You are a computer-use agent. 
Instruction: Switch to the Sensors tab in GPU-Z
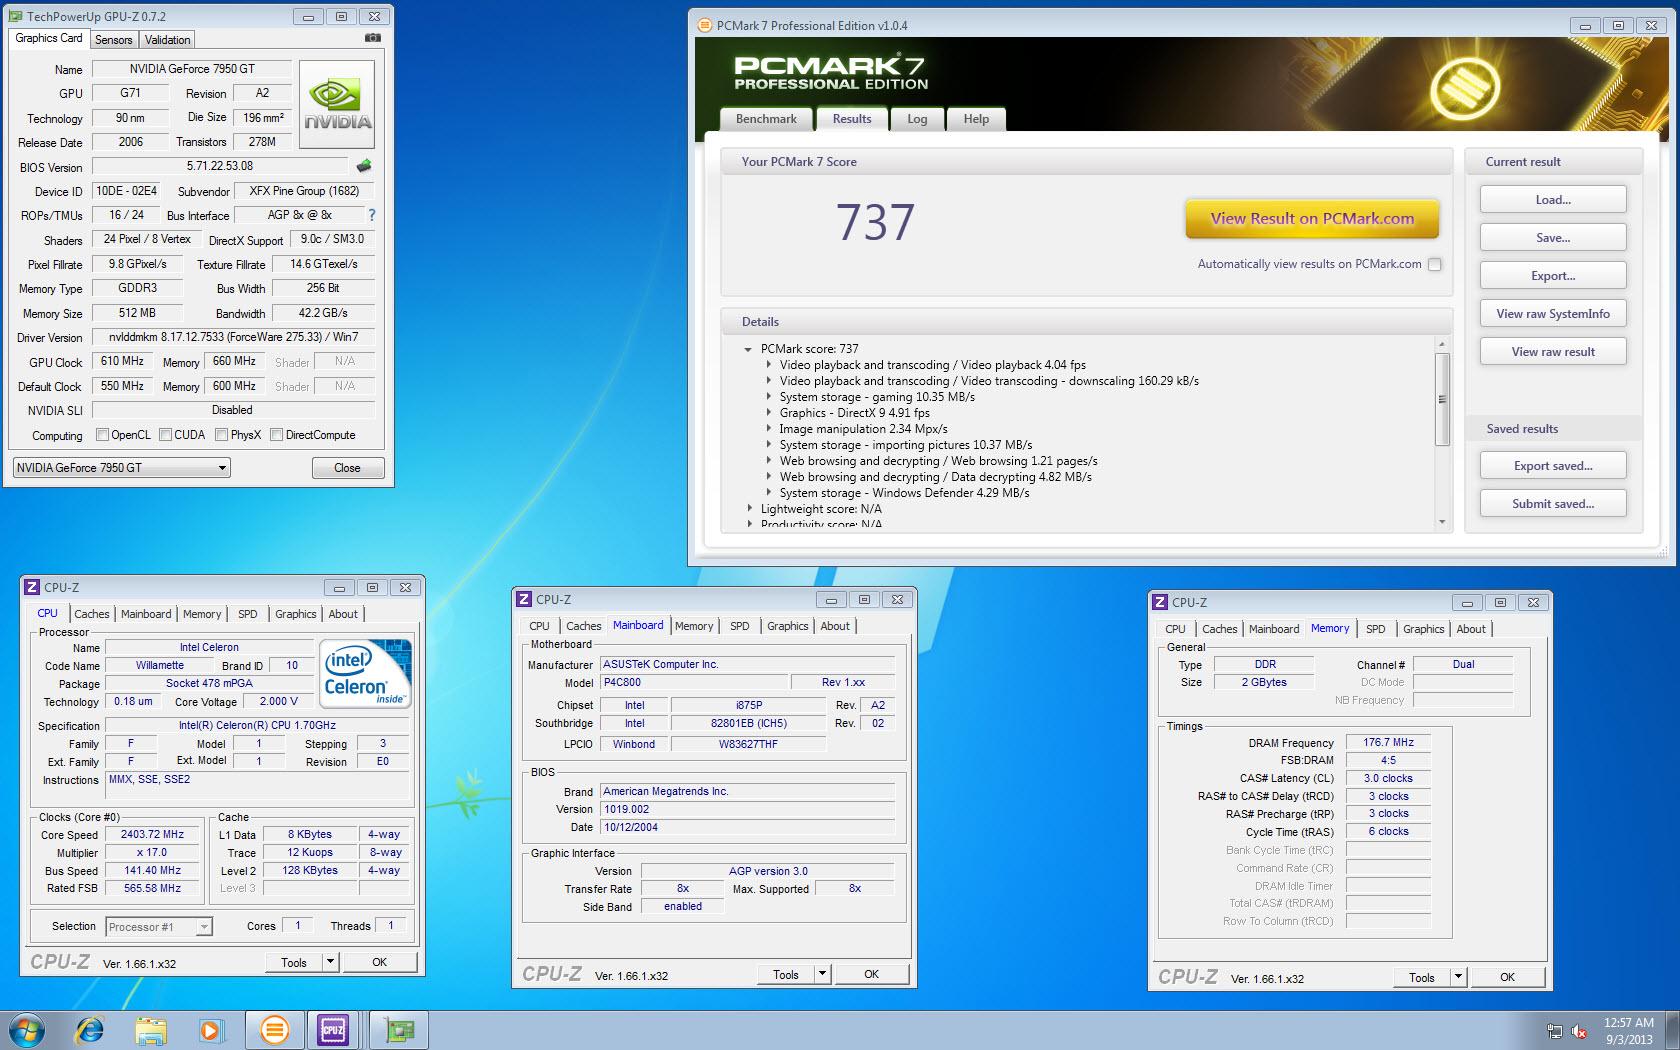pos(113,40)
